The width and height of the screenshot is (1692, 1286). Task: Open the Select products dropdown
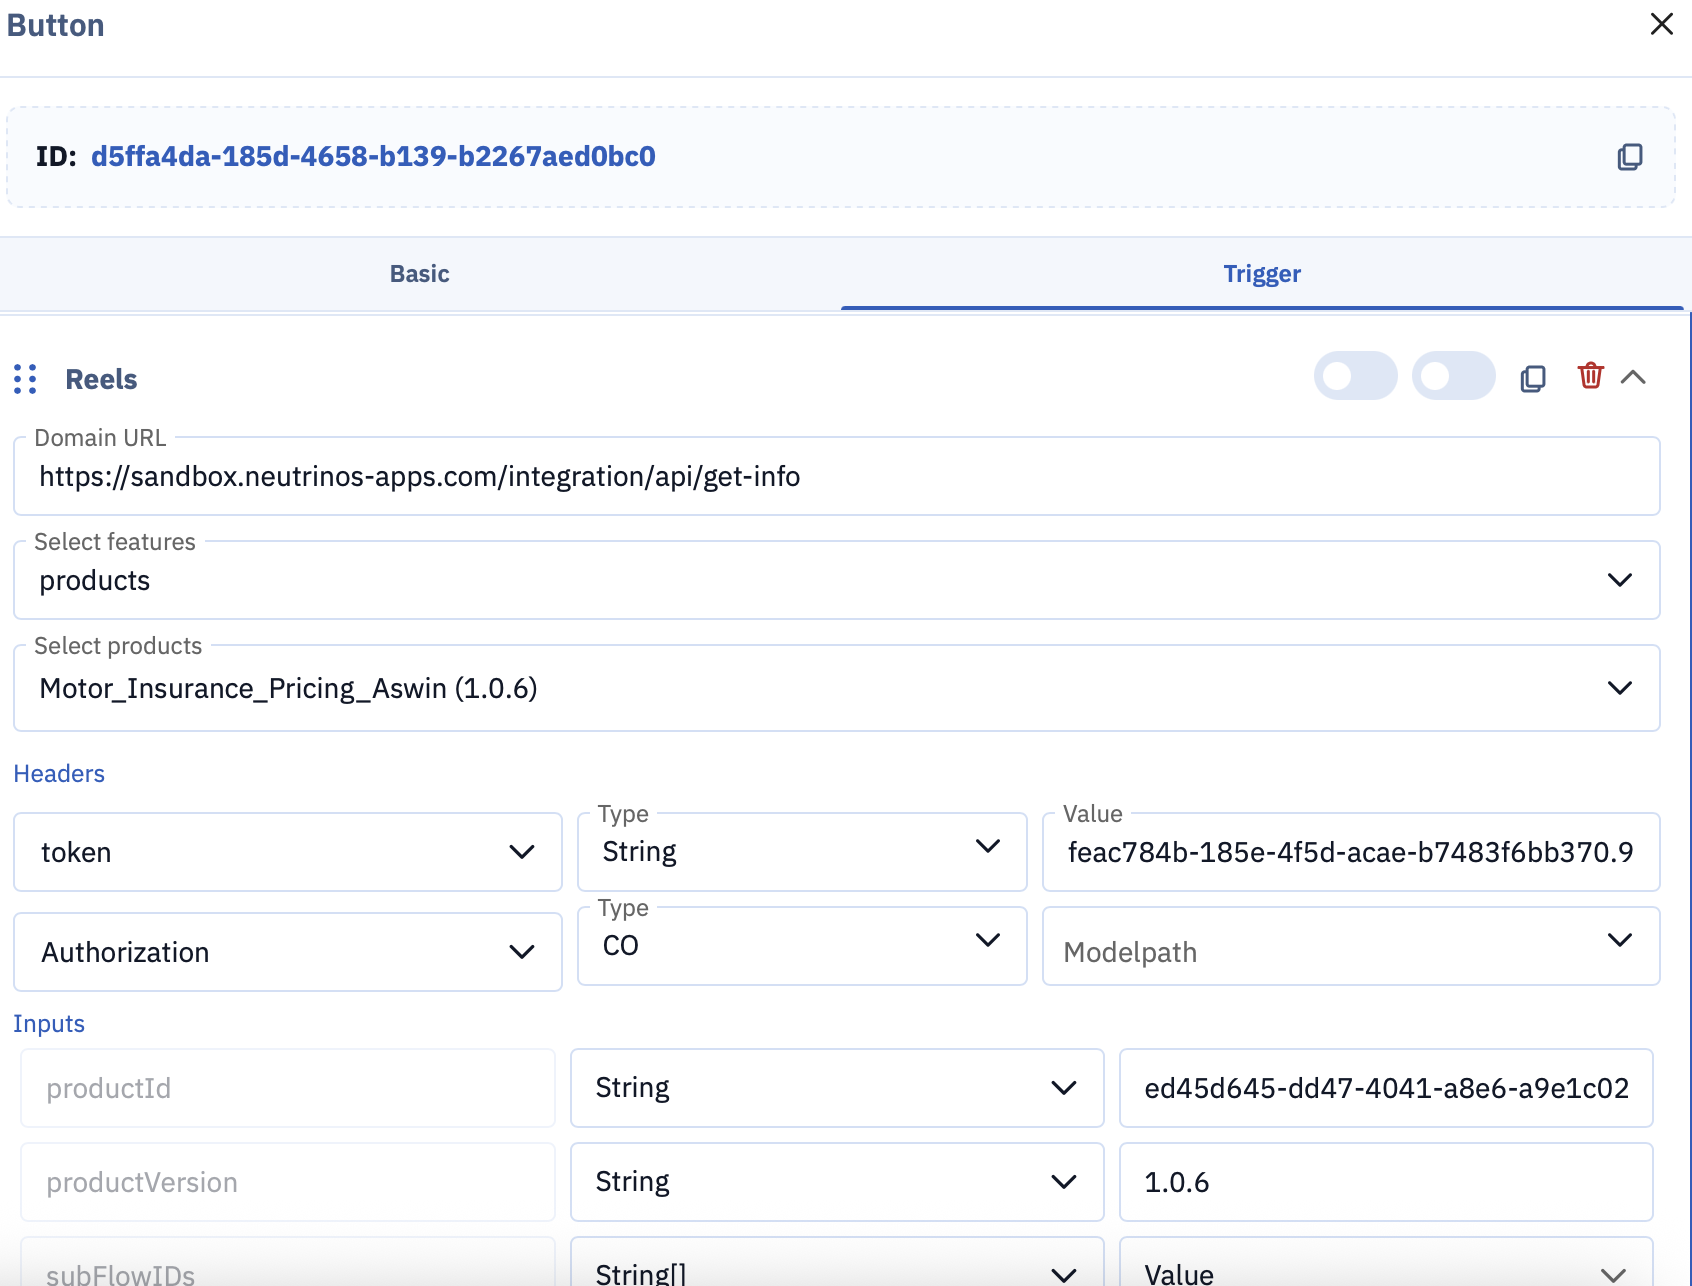[837, 688]
